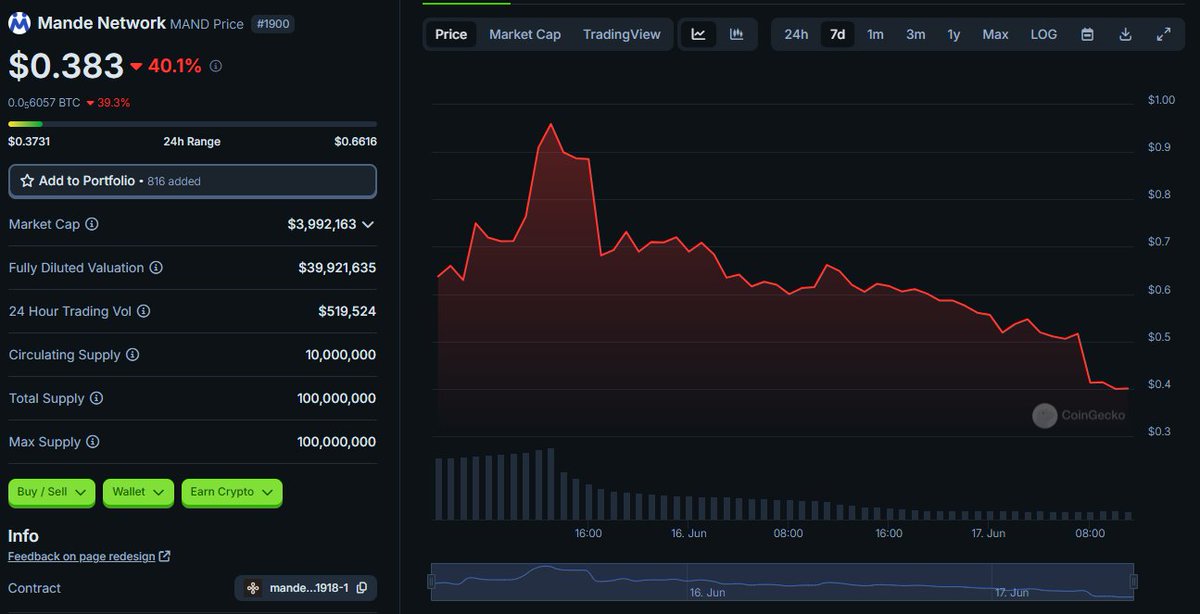Click 10,000,000 circulating supply value

(x=341, y=355)
